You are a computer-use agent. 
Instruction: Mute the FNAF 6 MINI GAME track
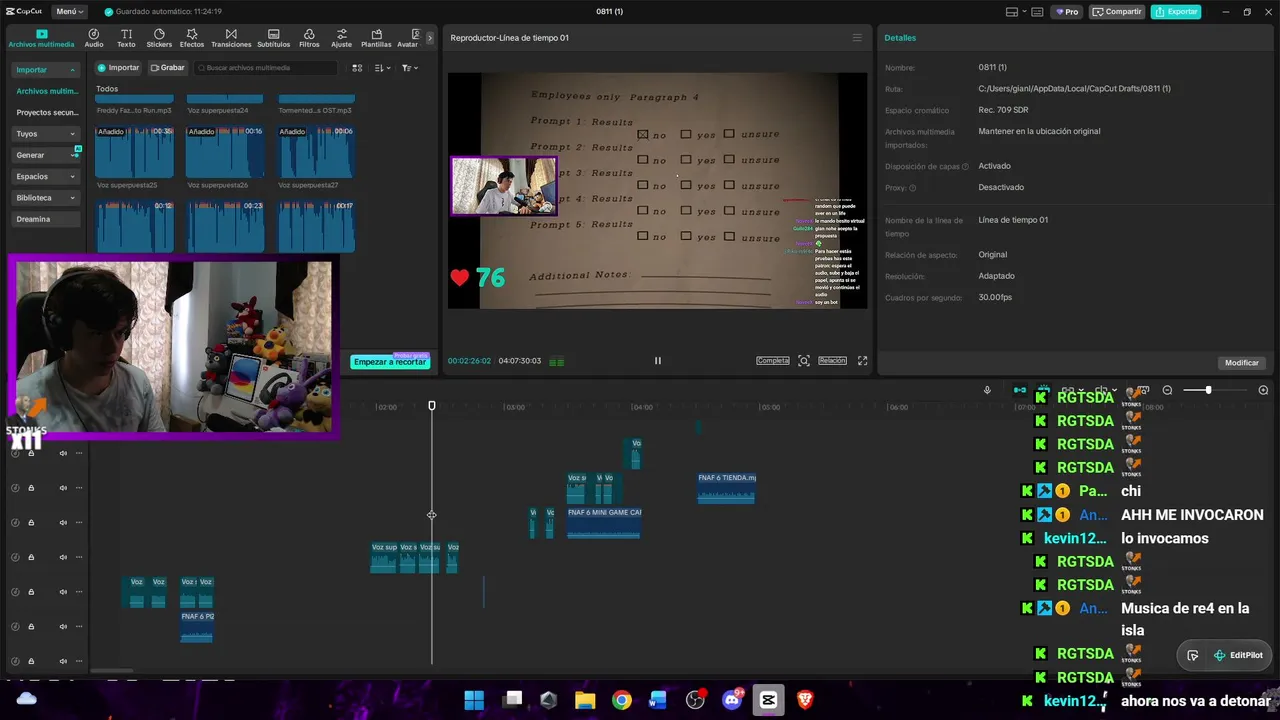coord(63,522)
